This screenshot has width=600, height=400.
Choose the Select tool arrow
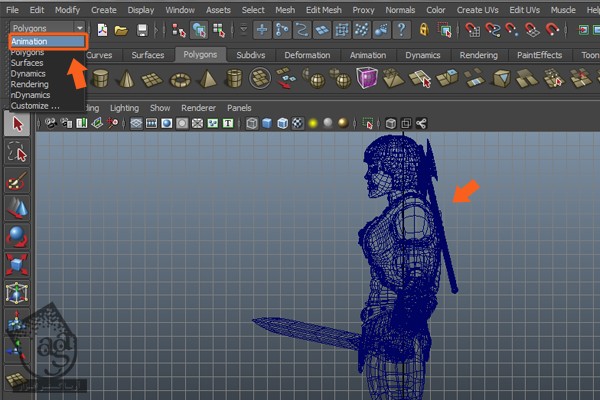pos(17,124)
